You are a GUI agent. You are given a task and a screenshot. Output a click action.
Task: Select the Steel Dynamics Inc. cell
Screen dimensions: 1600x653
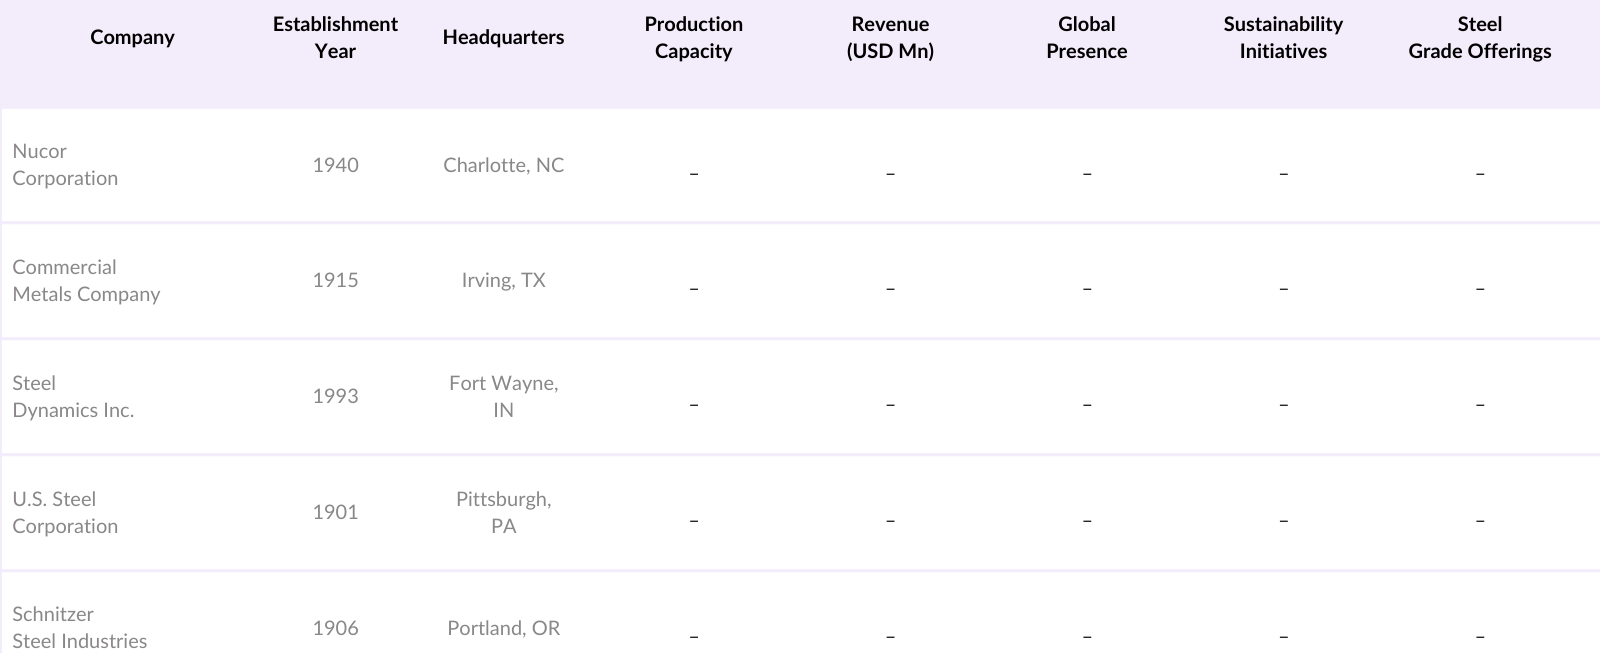(x=73, y=397)
